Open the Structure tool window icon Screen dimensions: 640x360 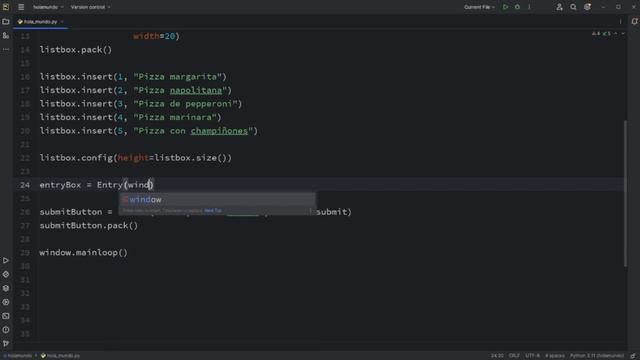coord(6,36)
